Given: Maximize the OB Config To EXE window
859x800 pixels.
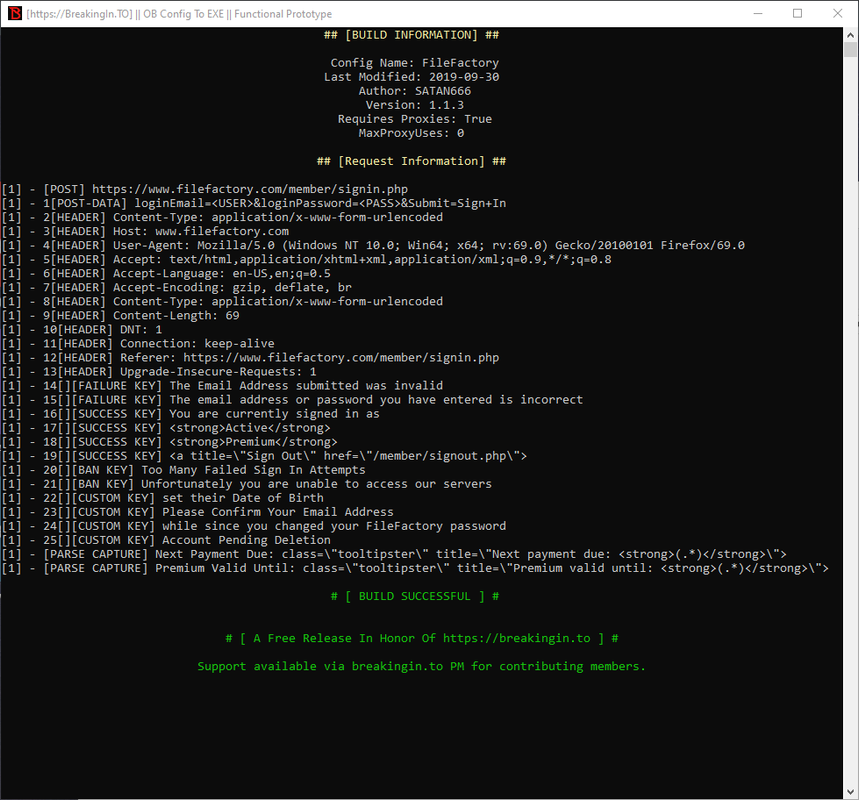Looking at the screenshot, I should [x=798, y=13].
